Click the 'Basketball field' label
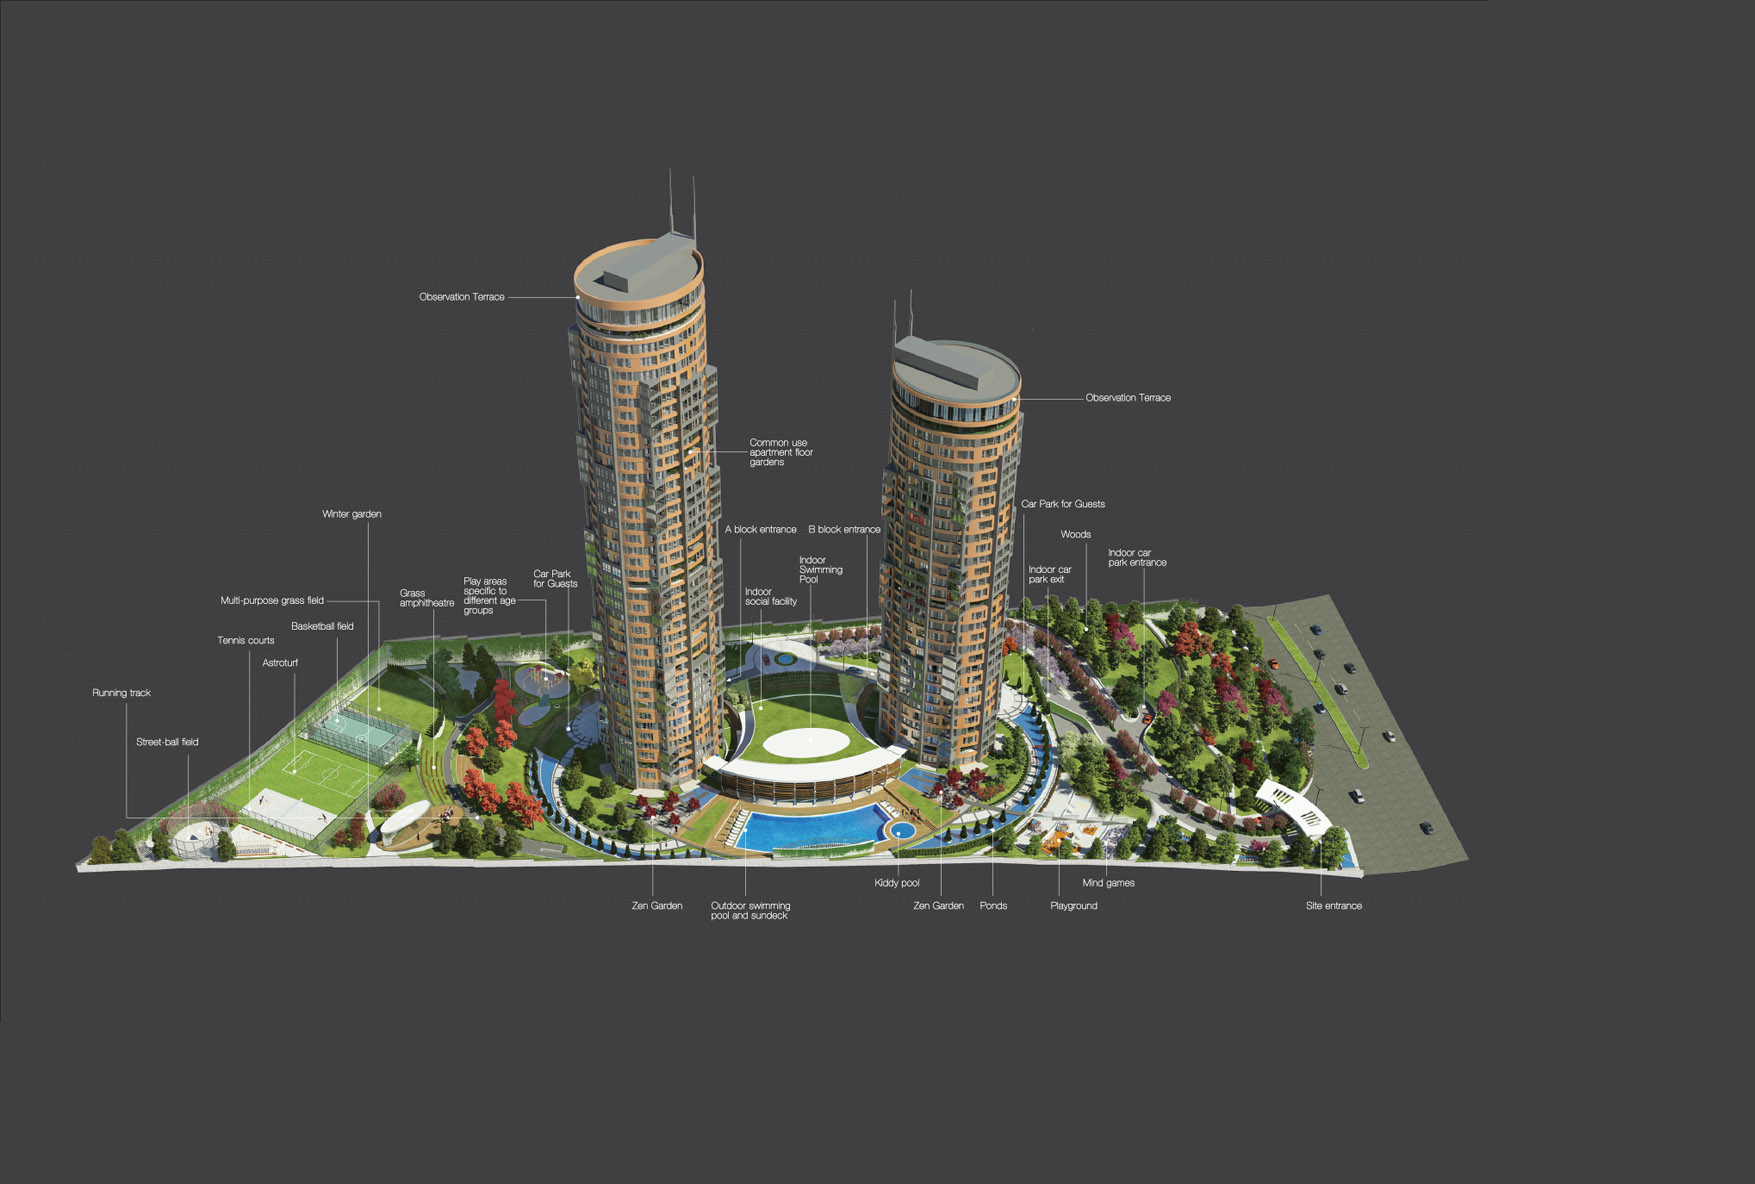Screen dimensions: 1755x1184 pyautogui.click(x=322, y=627)
